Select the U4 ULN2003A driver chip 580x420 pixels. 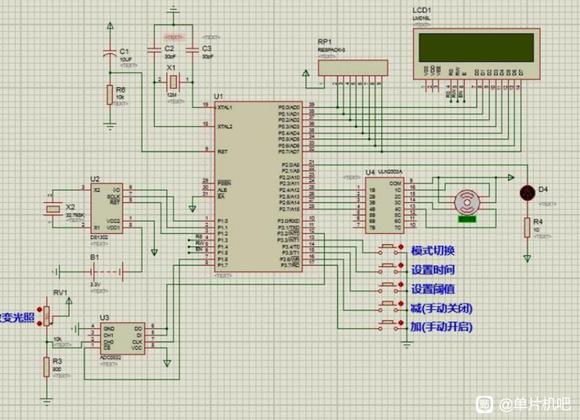384,205
